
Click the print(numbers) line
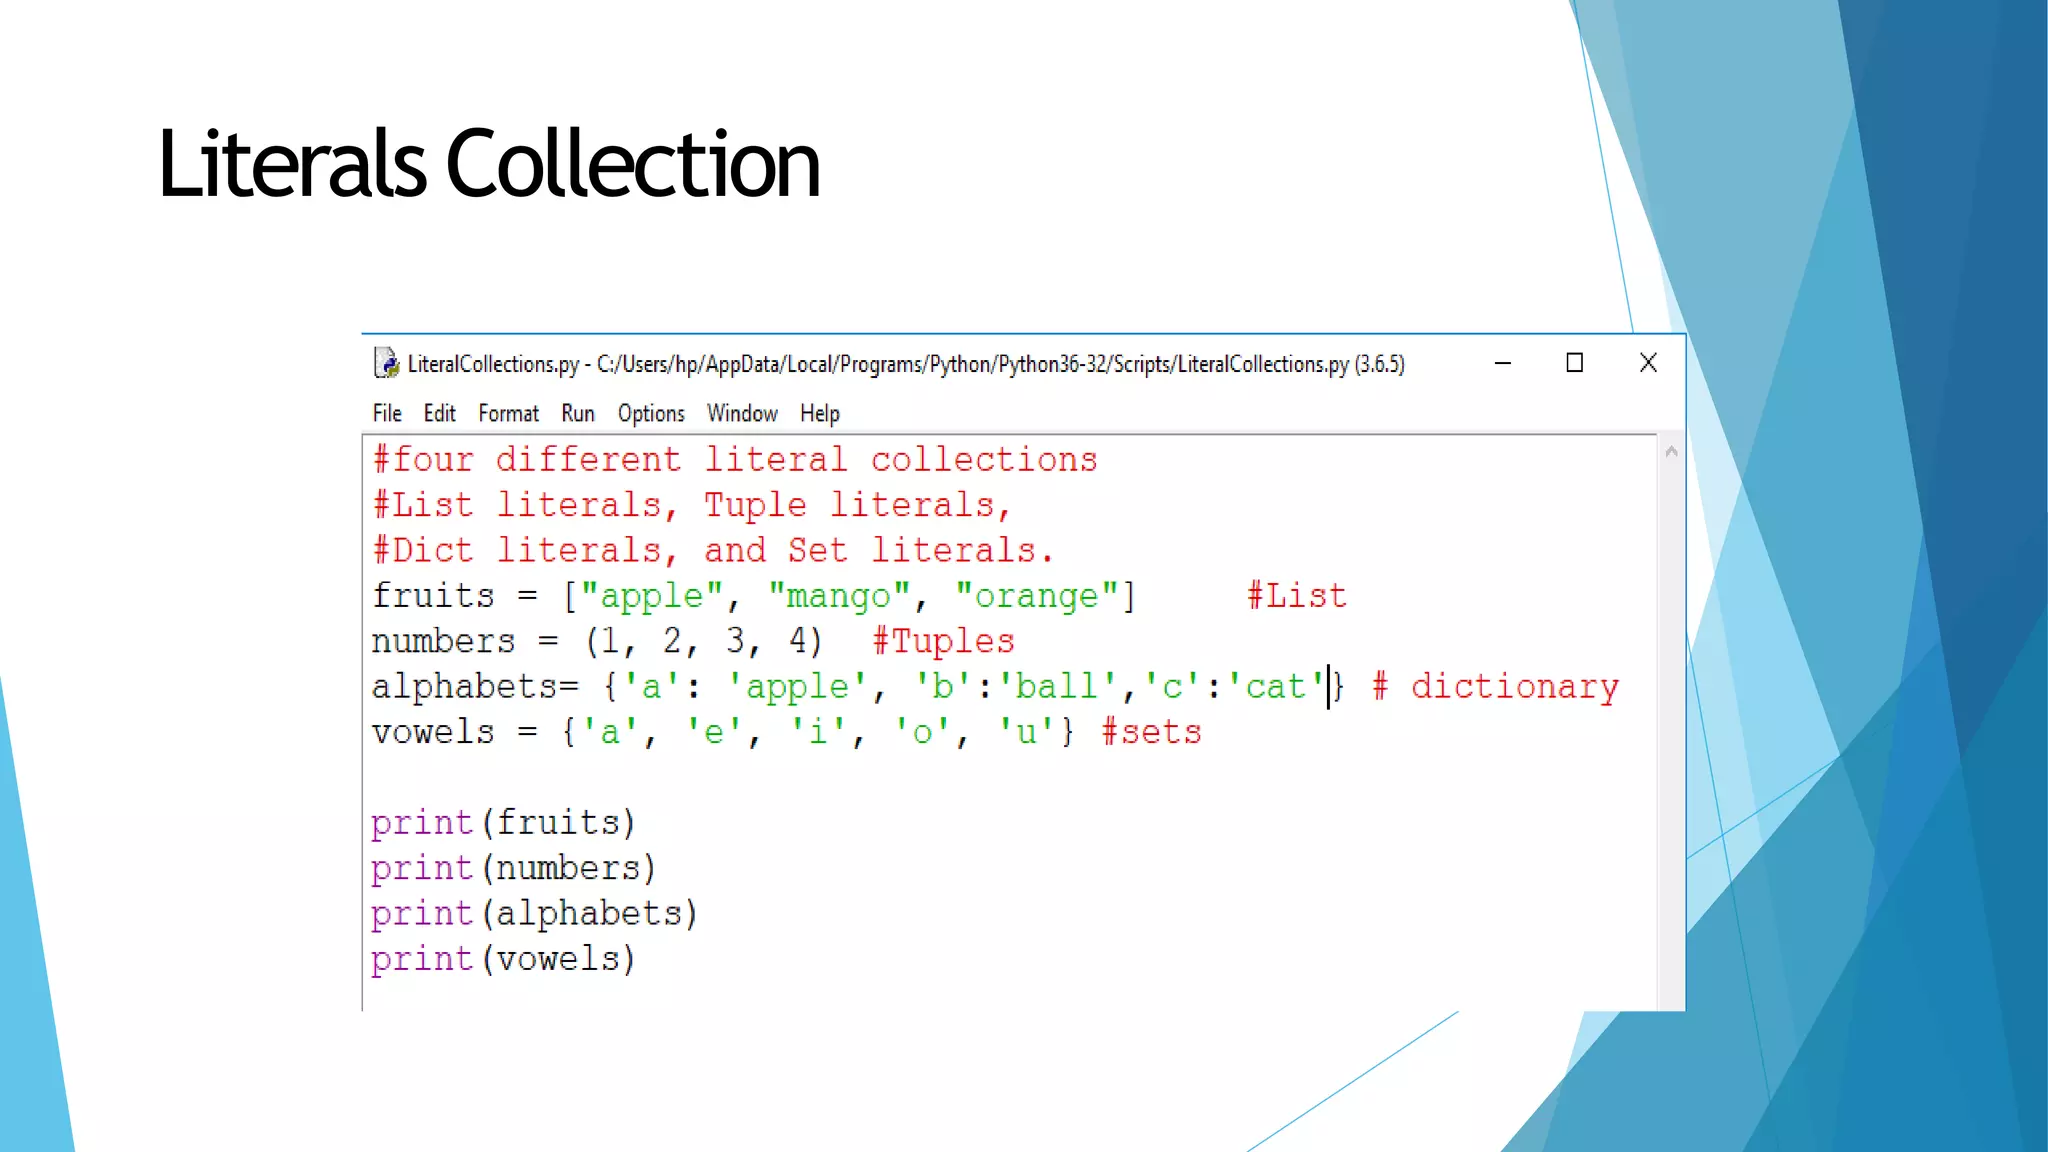point(513,868)
